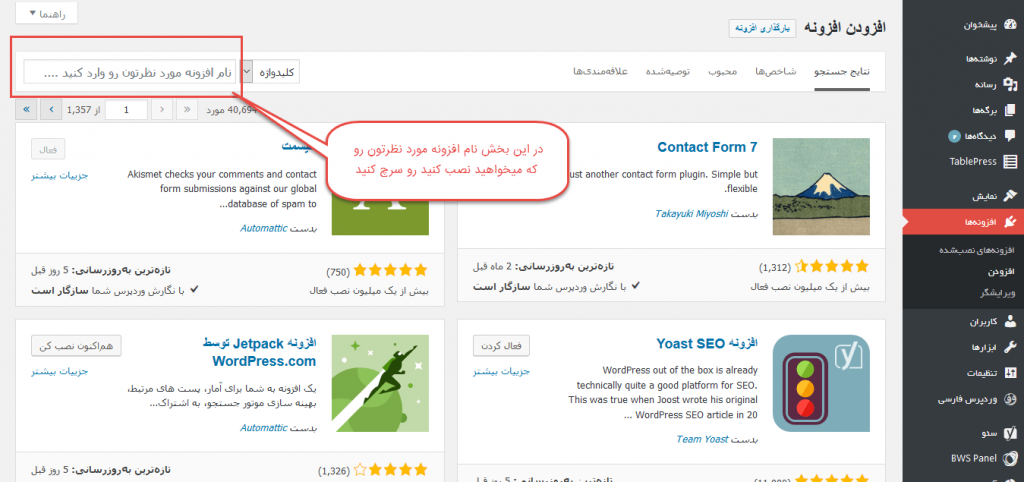This screenshot has width=1024, height=482.
Task: Click the plug icon beside افزونه‌ها
Action: [x=1010, y=222]
